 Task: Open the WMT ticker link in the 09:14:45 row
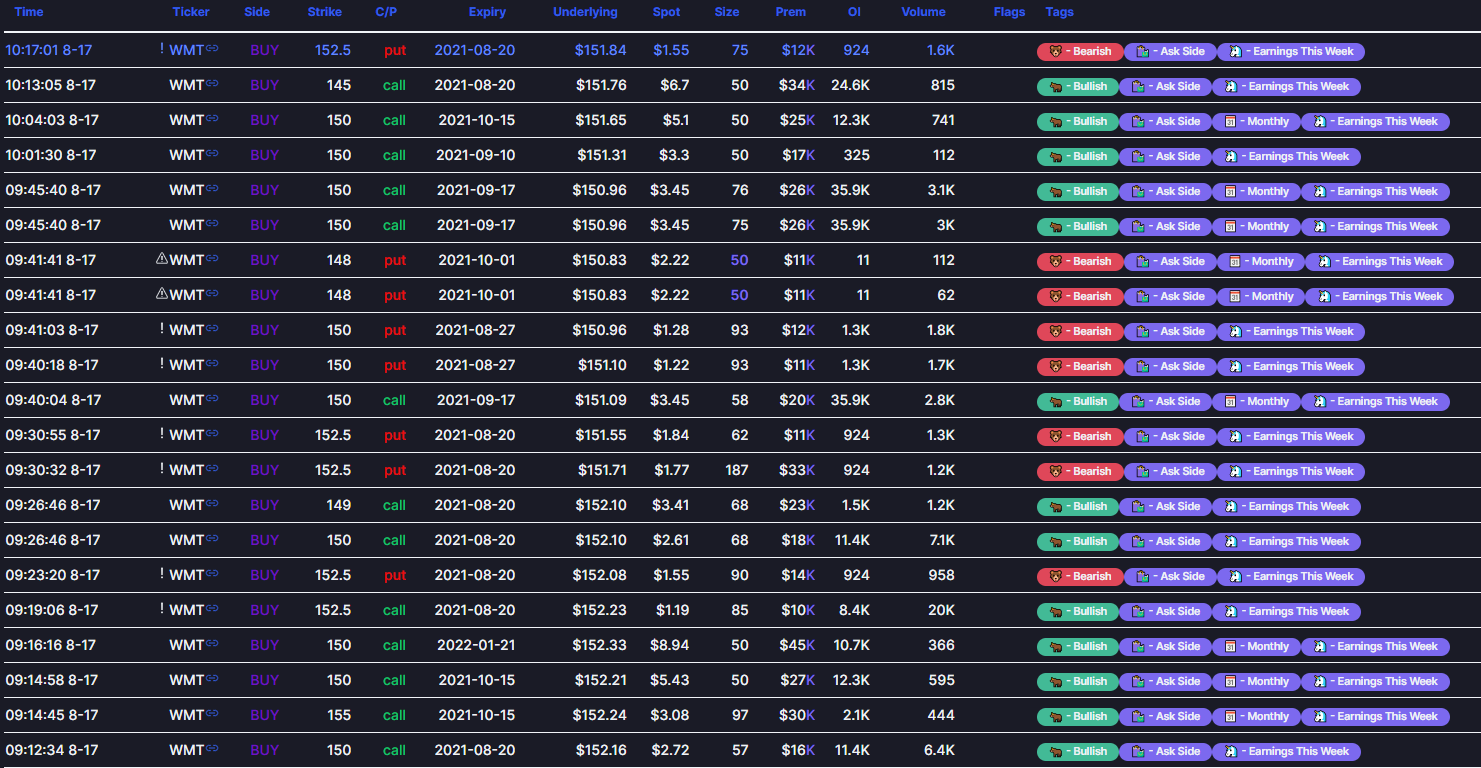[187, 715]
